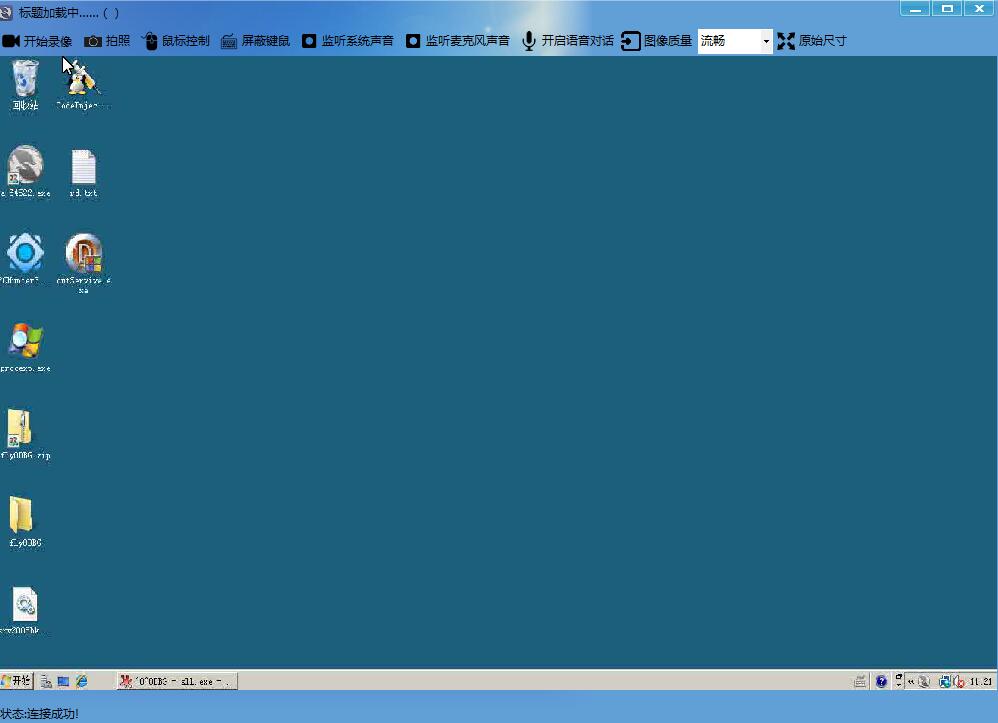The width and height of the screenshot is (998, 723).
Task: Click the 状态:连接成功! status text
Action: click(39, 714)
